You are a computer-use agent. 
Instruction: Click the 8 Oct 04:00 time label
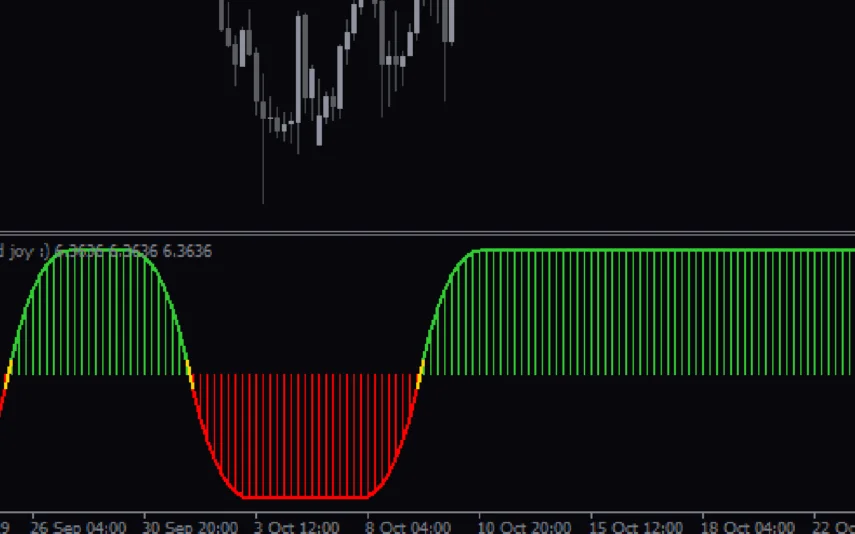click(x=408, y=527)
